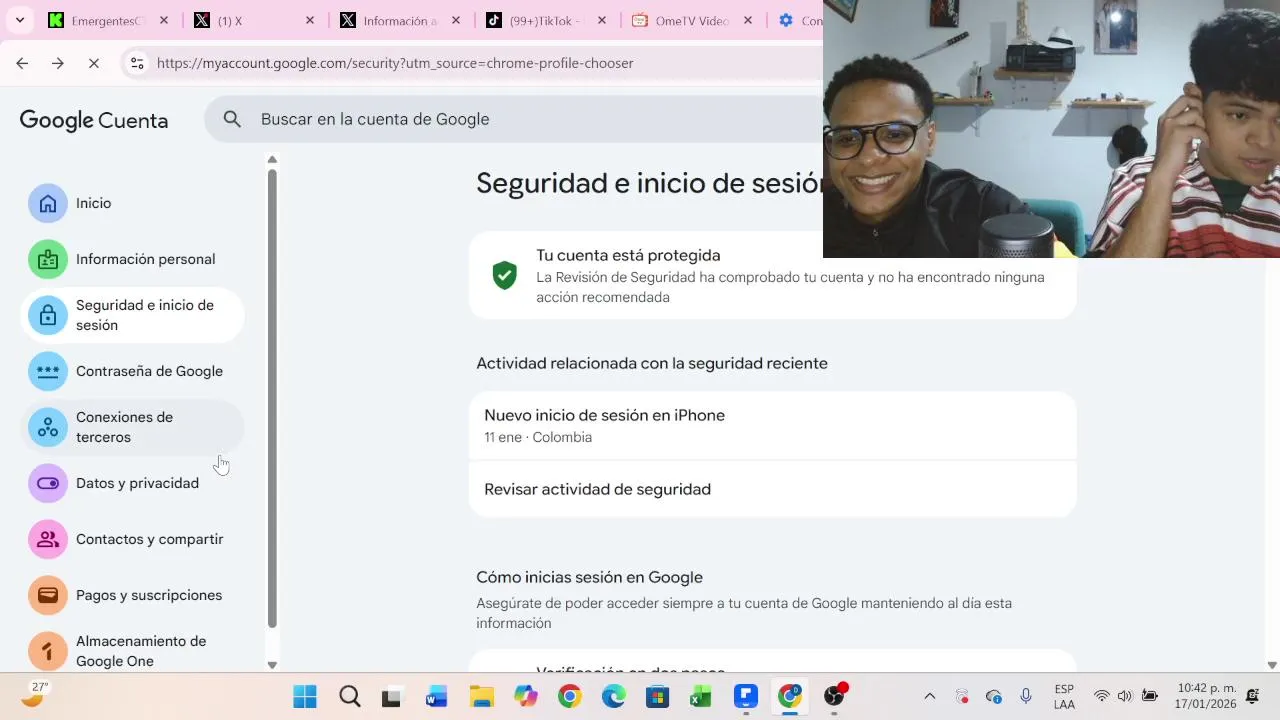
Task: Click the microphone icon in system tray
Action: click(x=1025, y=696)
